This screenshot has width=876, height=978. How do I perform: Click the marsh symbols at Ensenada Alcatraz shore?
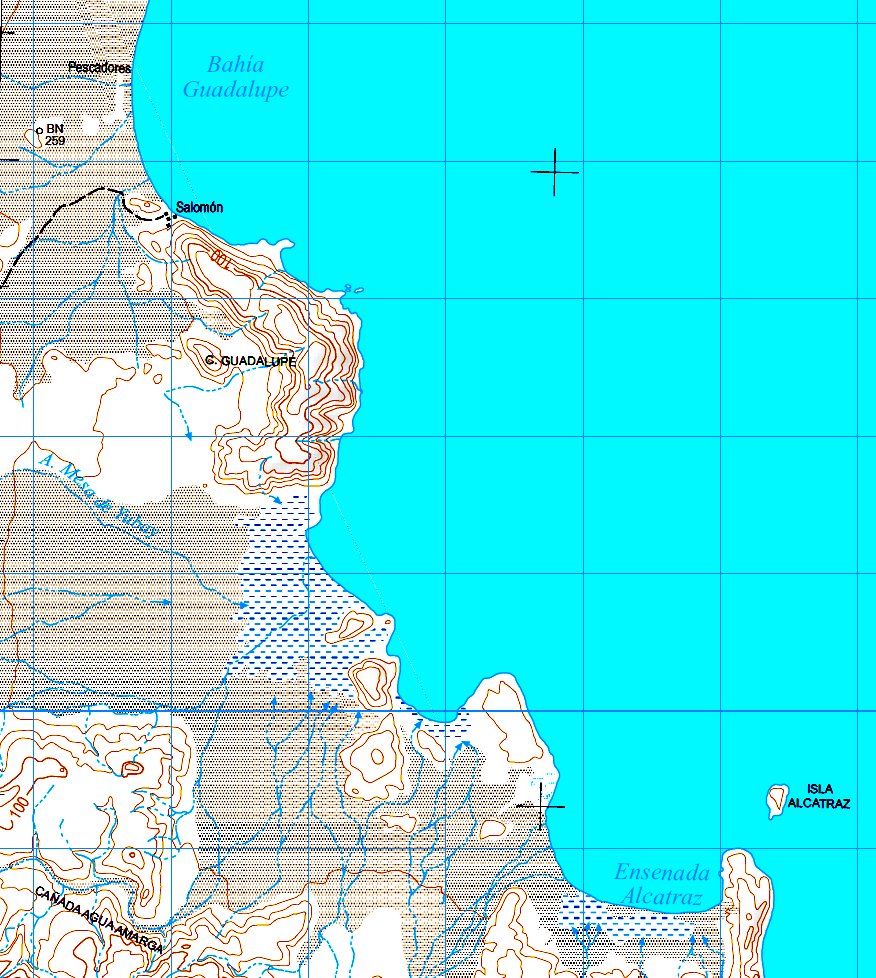point(624,917)
